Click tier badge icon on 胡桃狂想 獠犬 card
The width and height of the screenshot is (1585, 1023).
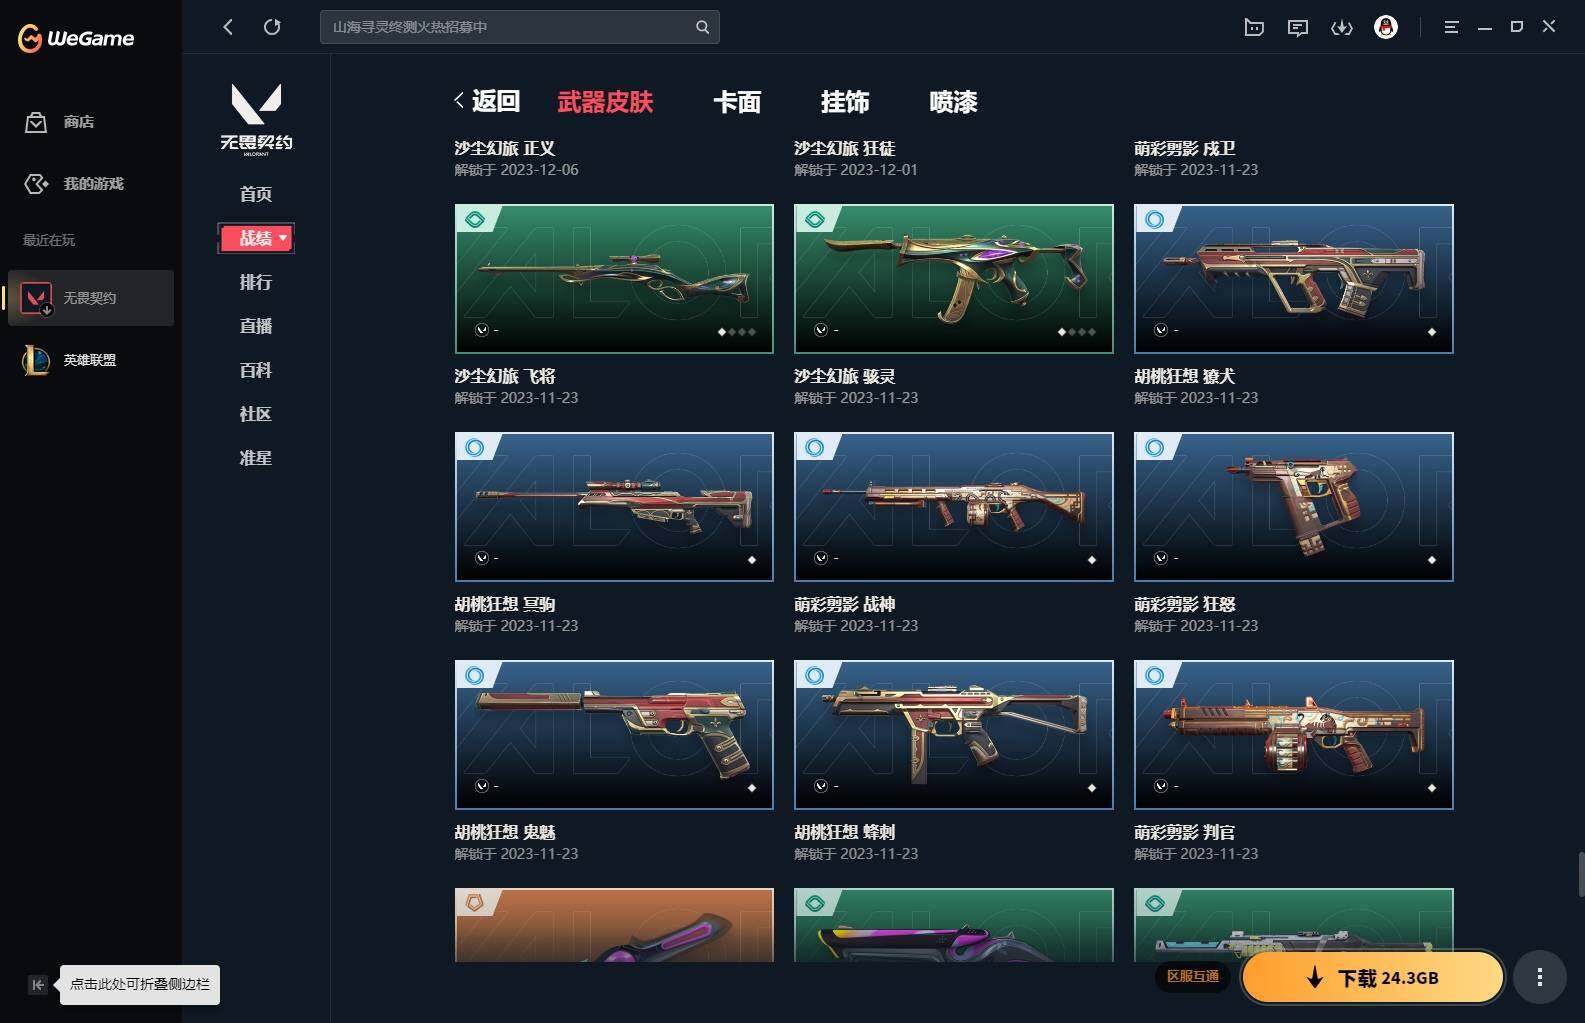click(1156, 220)
